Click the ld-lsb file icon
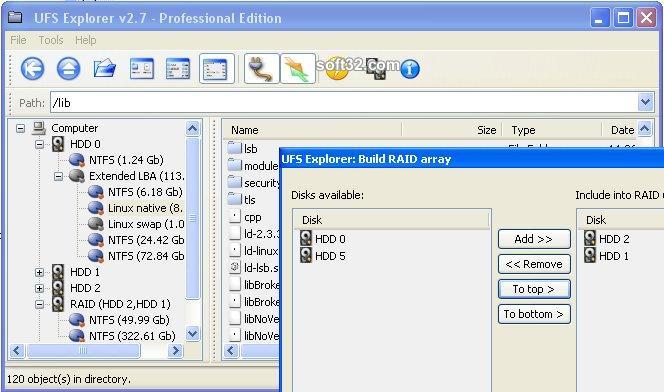Screen dimensions: 664x392 pos(235,268)
